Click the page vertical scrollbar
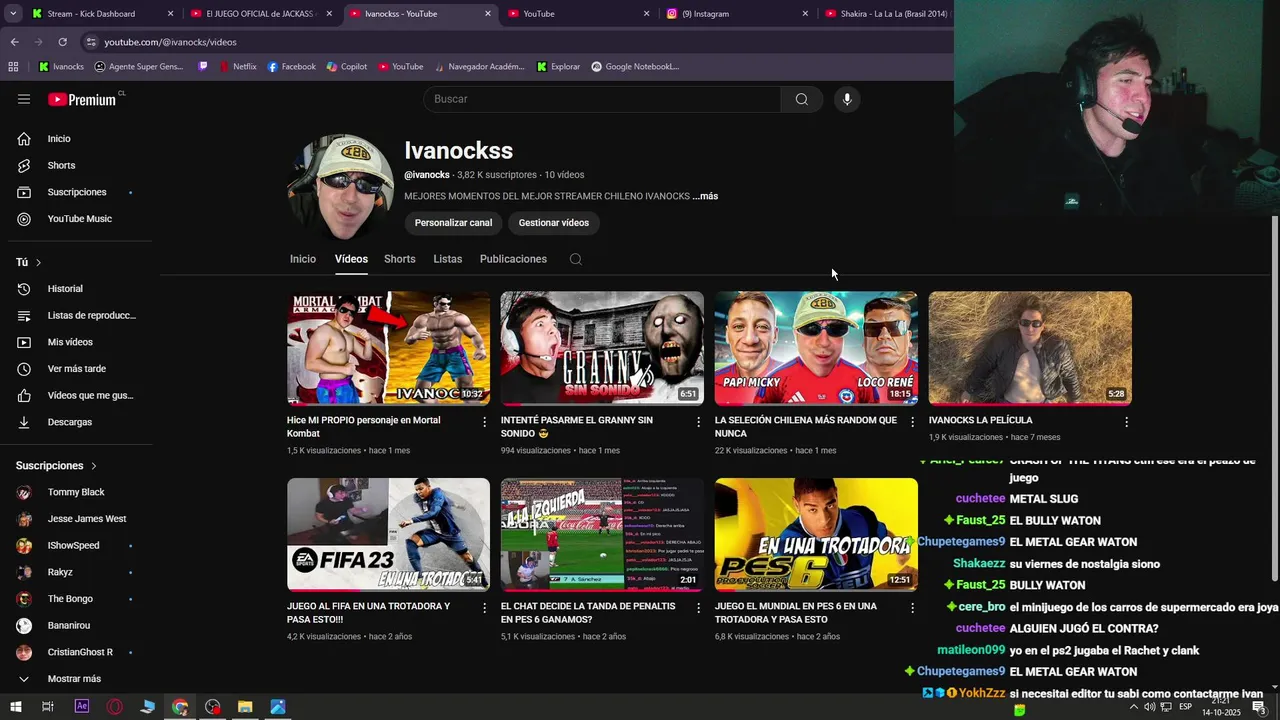 [1274, 400]
